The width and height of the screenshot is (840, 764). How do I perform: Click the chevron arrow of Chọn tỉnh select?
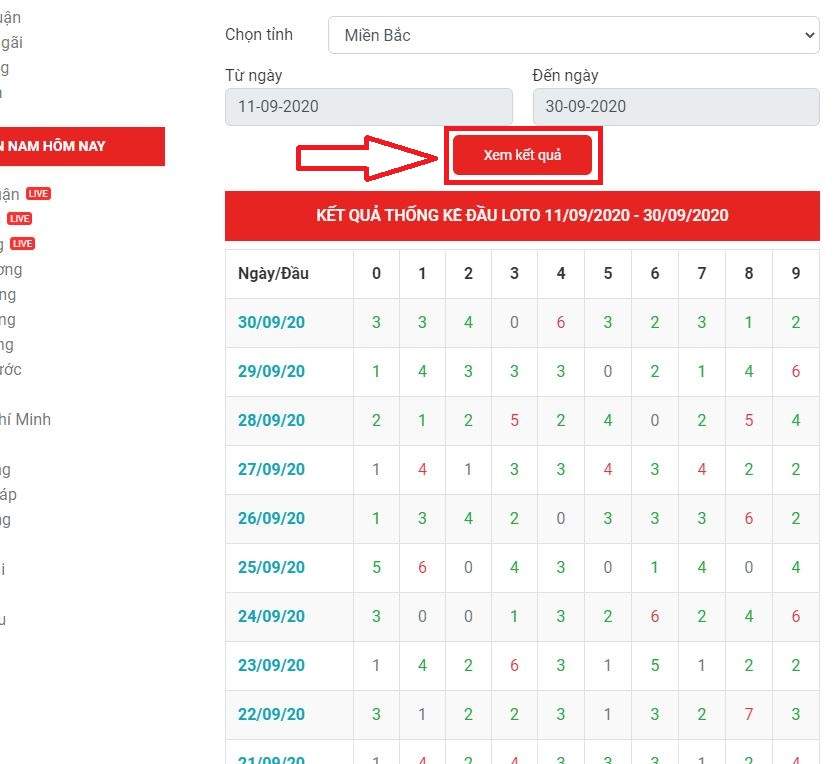coord(809,36)
